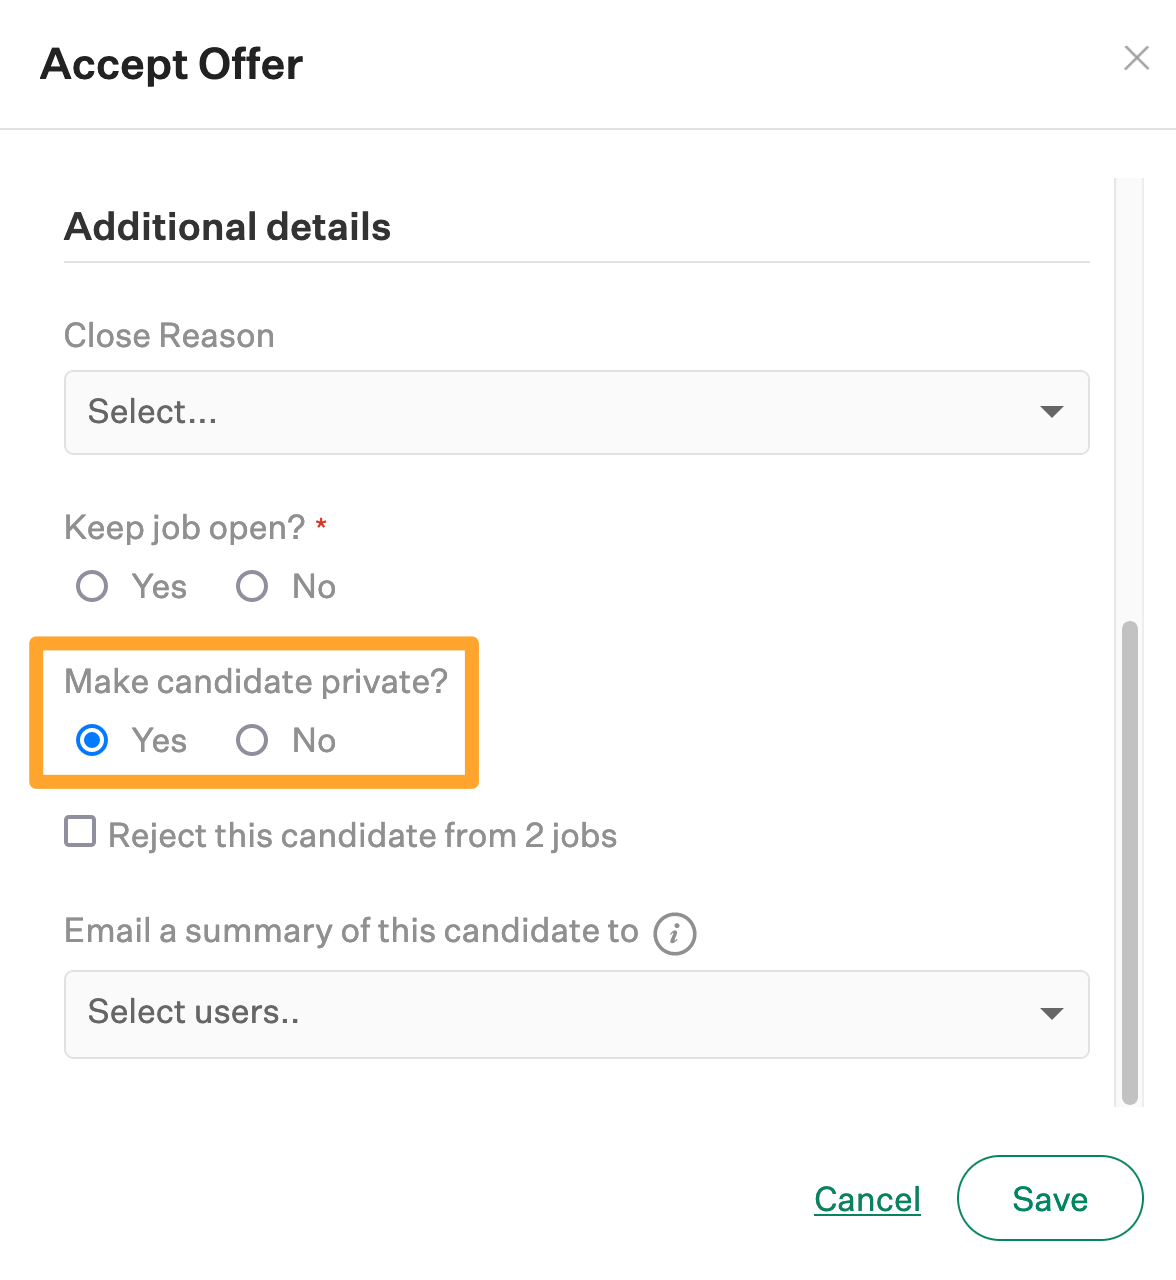Click the Close Reason dropdown arrow
Screen dimensions: 1176x1280
[1051, 412]
